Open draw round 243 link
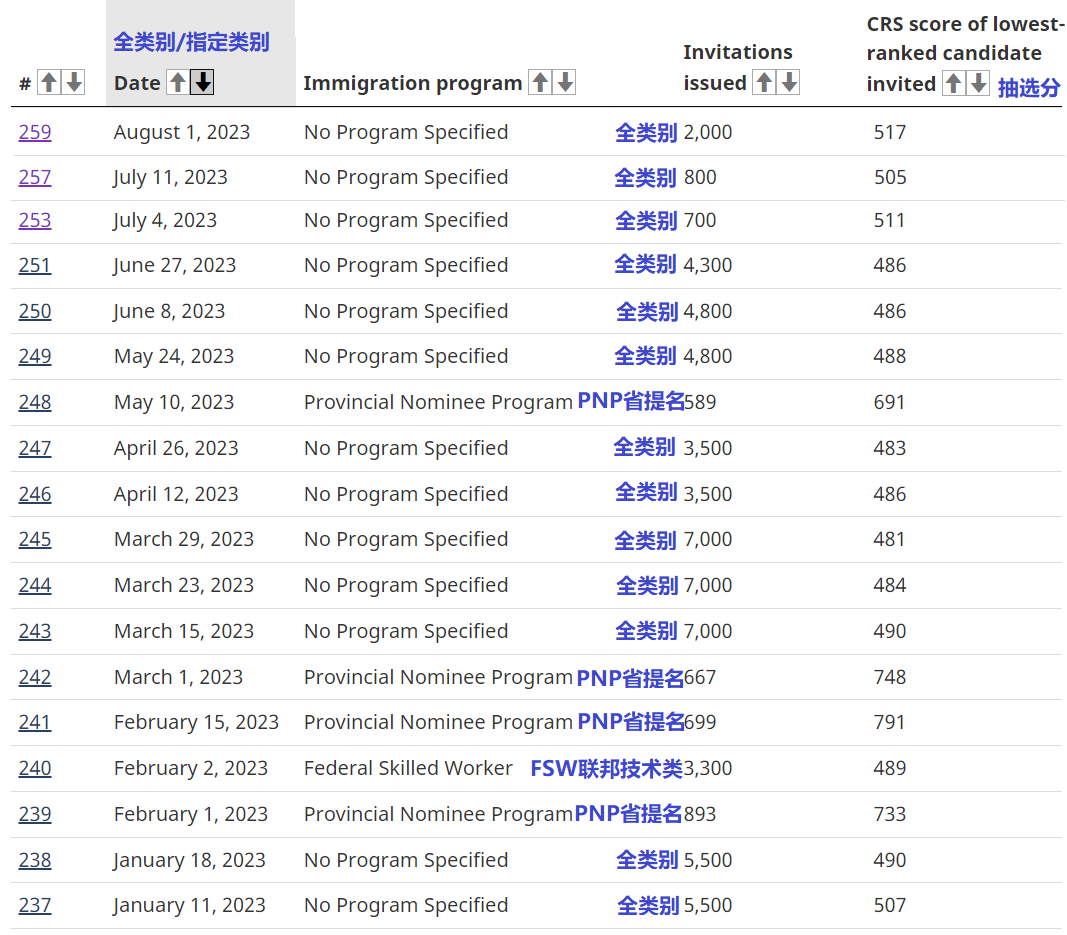This screenshot has width=1067, height=935. click(x=35, y=631)
